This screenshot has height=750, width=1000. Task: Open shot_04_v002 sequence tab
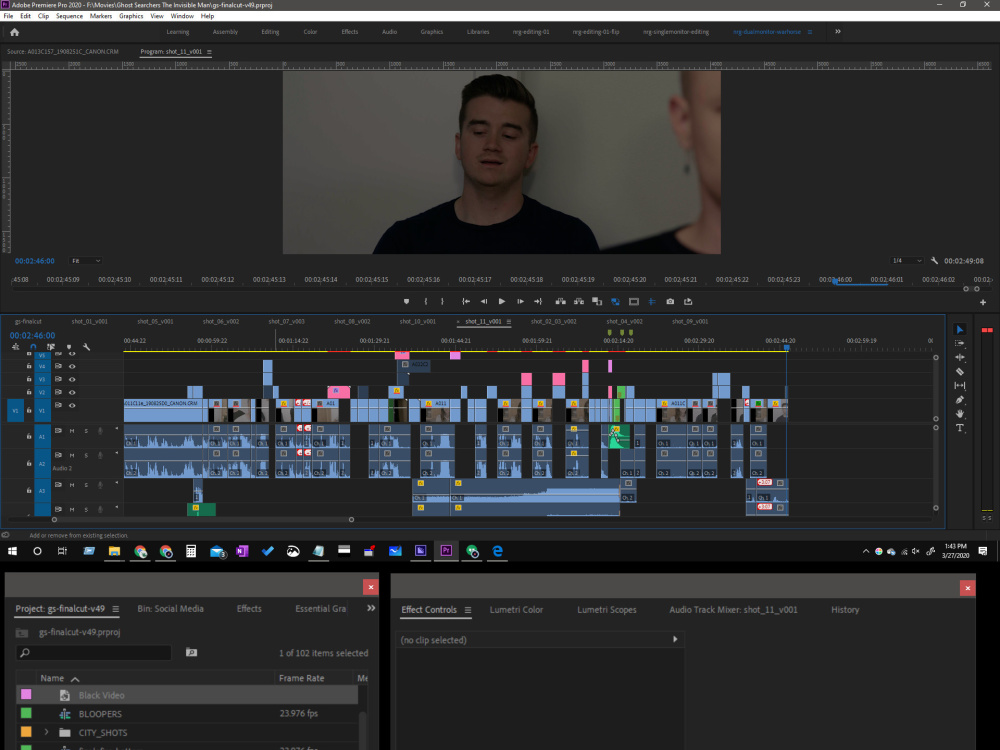(x=624, y=321)
